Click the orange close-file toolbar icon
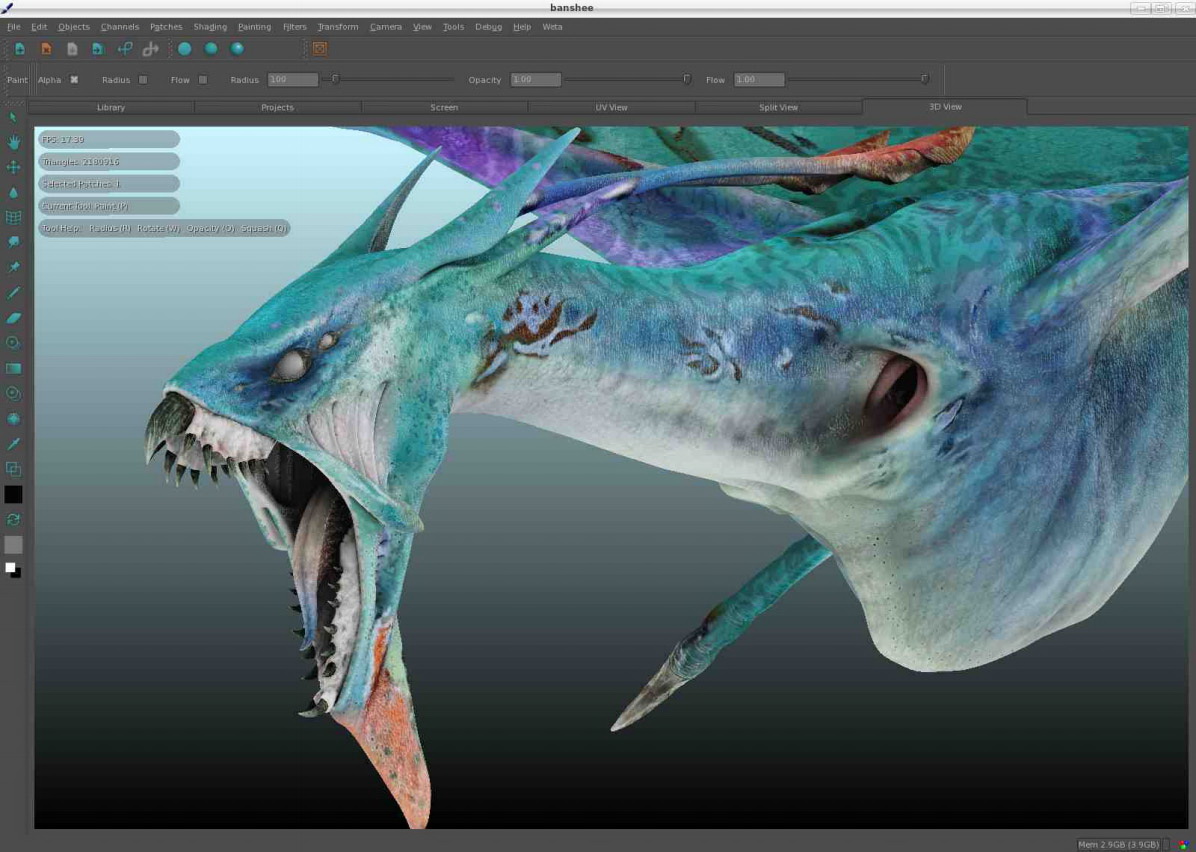 46,48
